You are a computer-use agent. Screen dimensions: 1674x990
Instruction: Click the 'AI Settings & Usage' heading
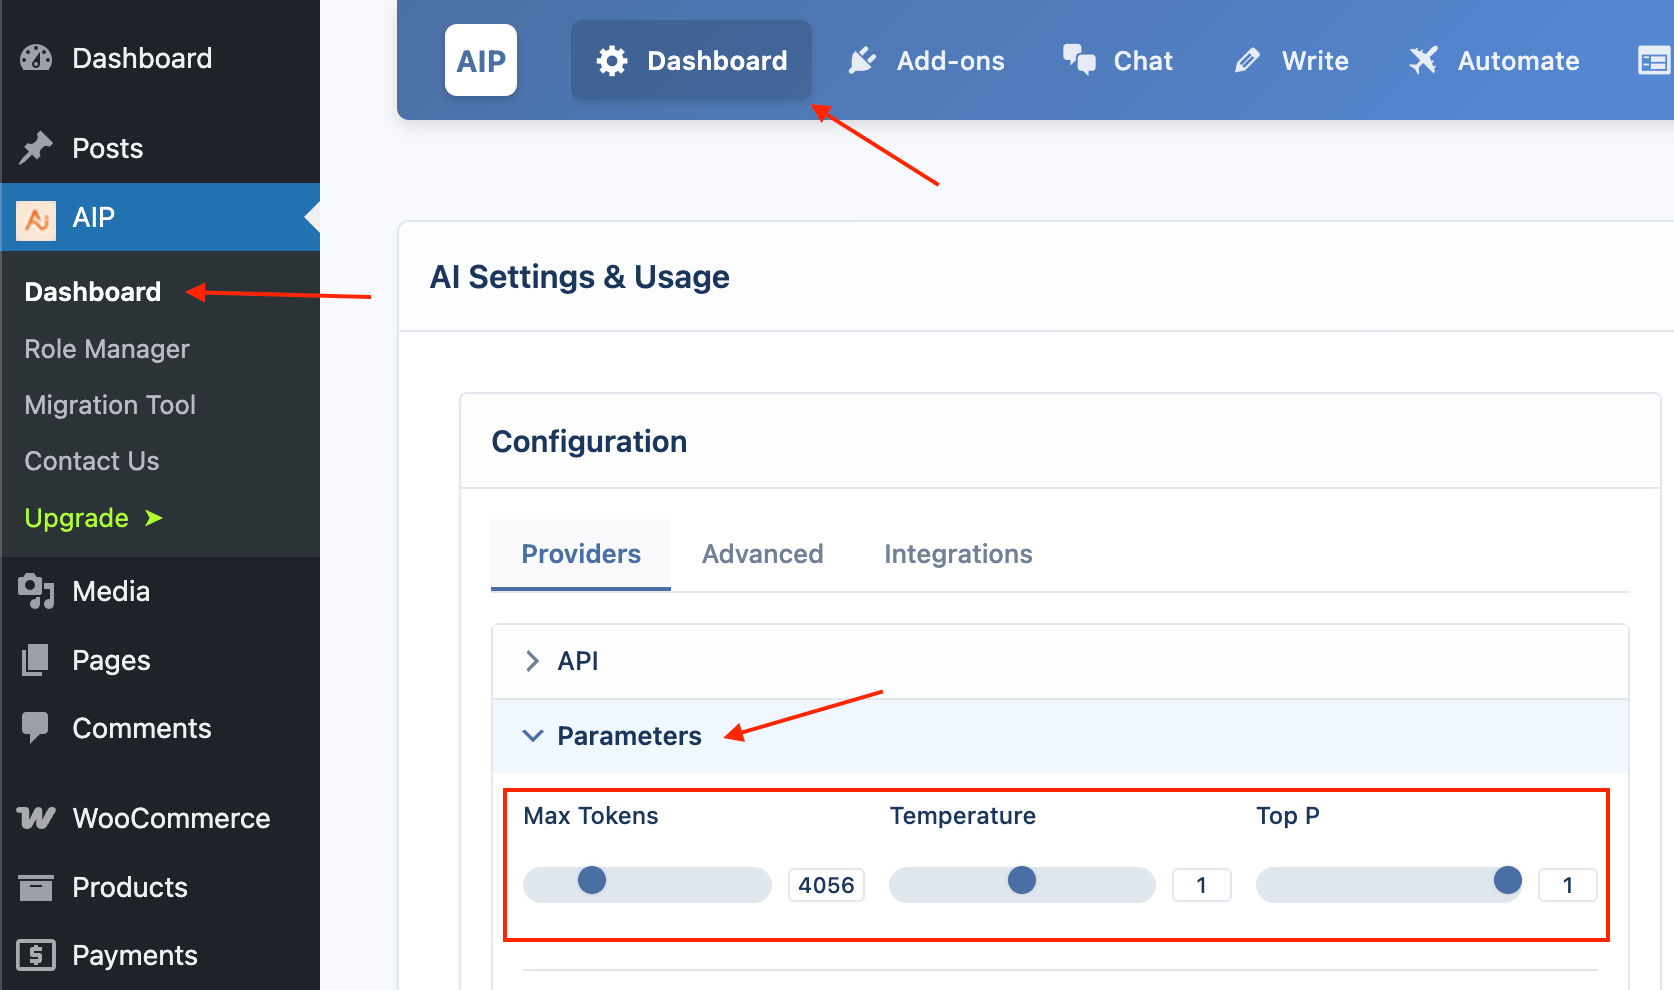click(x=580, y=277)
